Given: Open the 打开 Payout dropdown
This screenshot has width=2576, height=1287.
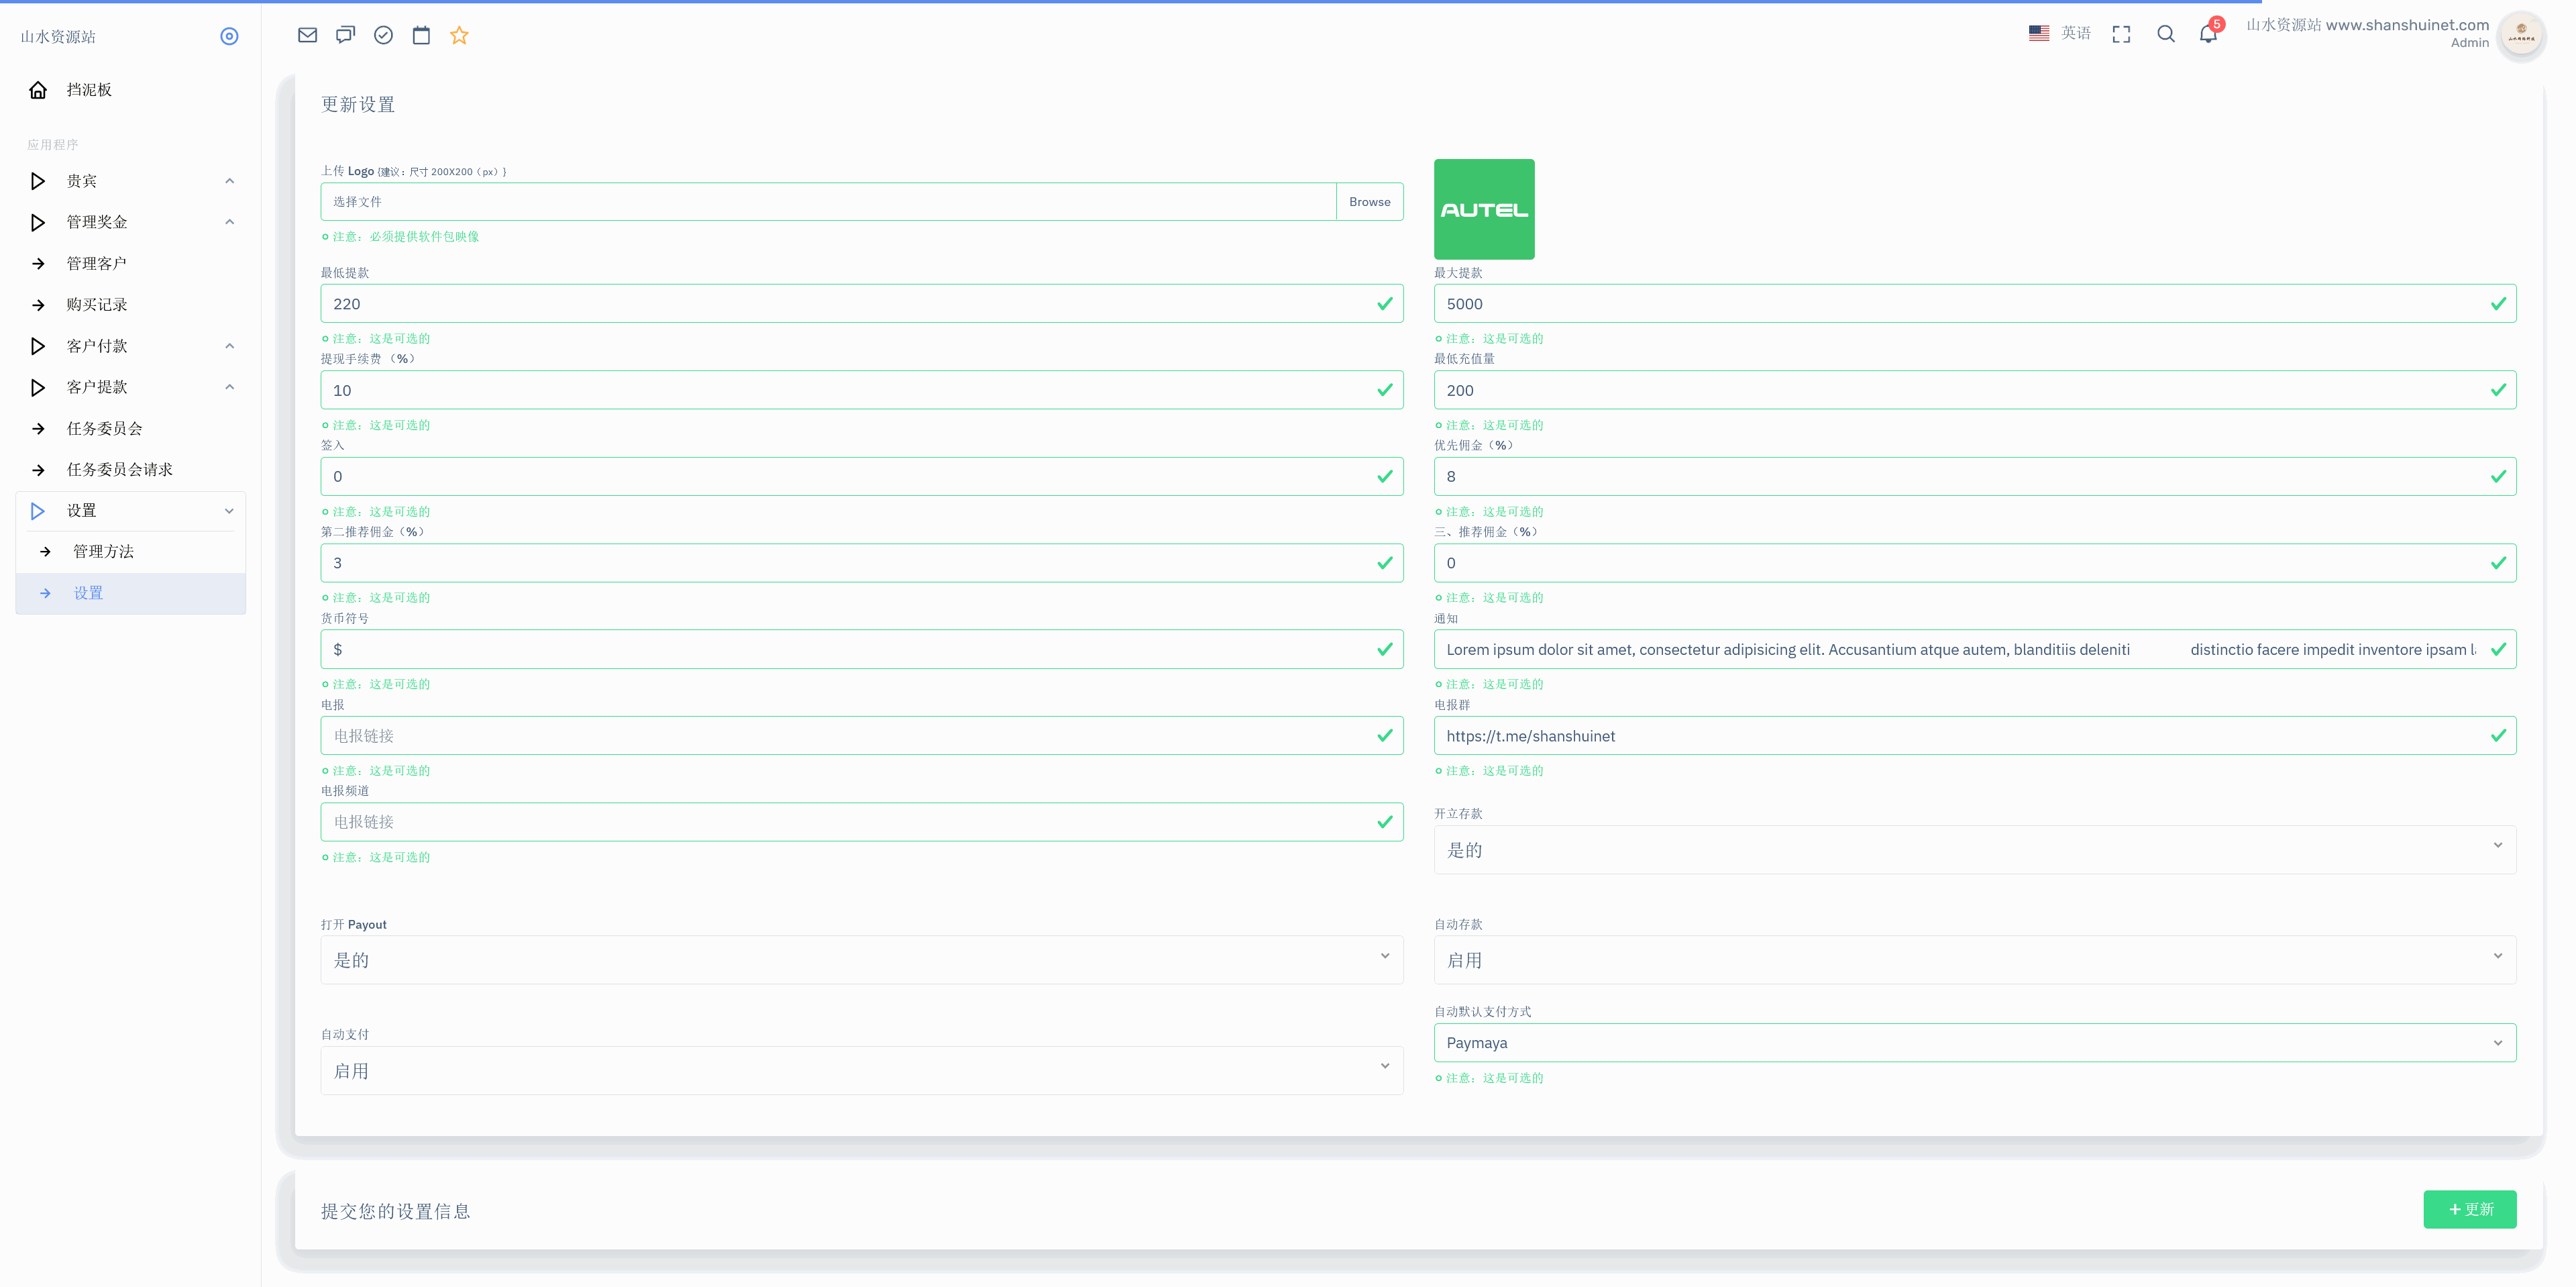Looking at the screenshot, I should coord(861,959).
